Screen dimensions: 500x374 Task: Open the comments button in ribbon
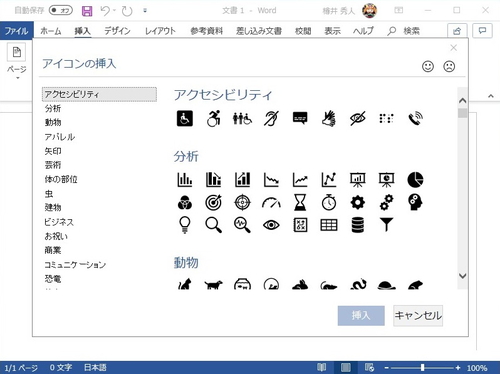tap(482, 31)
